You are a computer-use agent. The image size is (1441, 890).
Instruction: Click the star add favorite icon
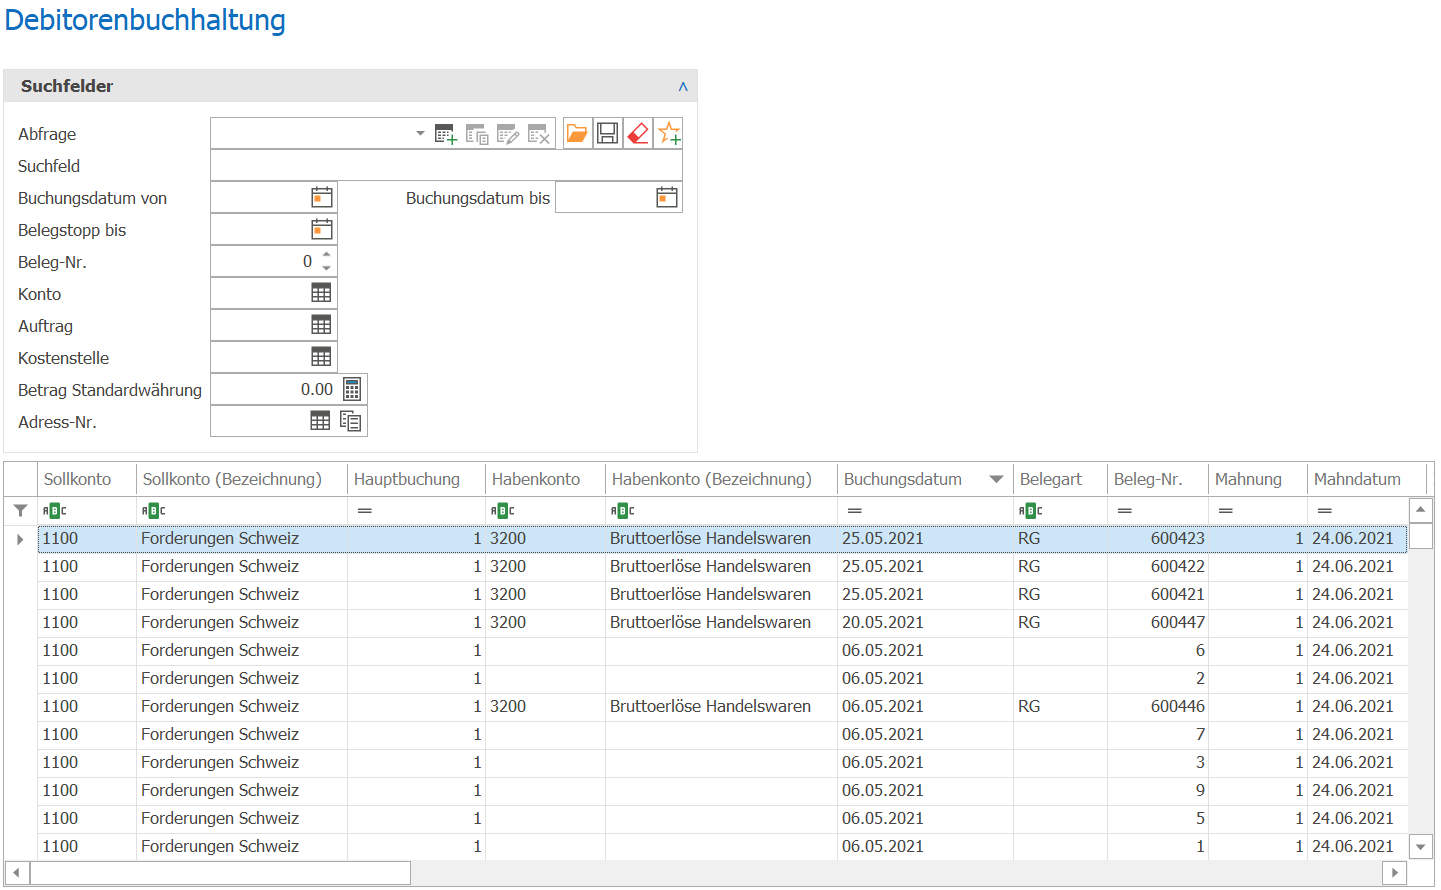point(669,133)
